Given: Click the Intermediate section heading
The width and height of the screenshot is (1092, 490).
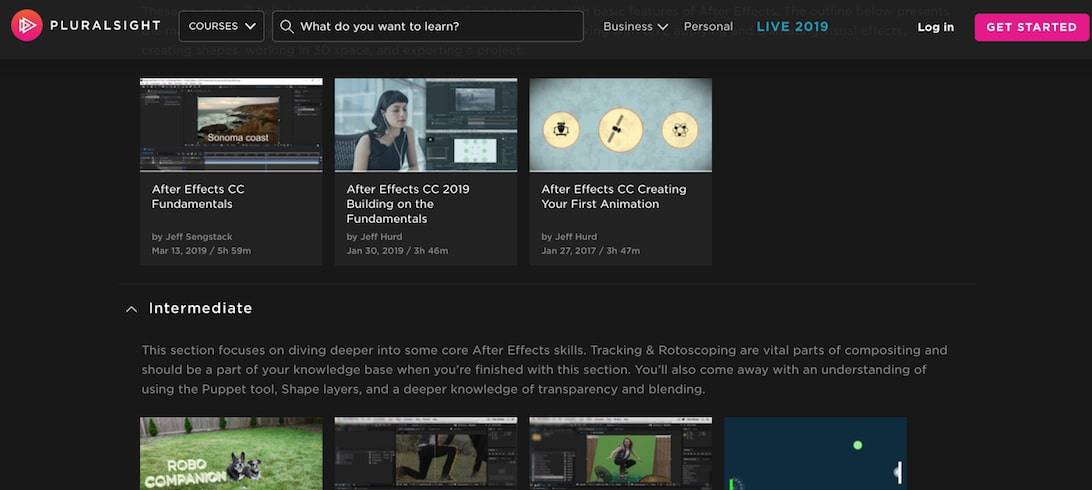Looking at the screenshot, I should (x=201, y=308).
